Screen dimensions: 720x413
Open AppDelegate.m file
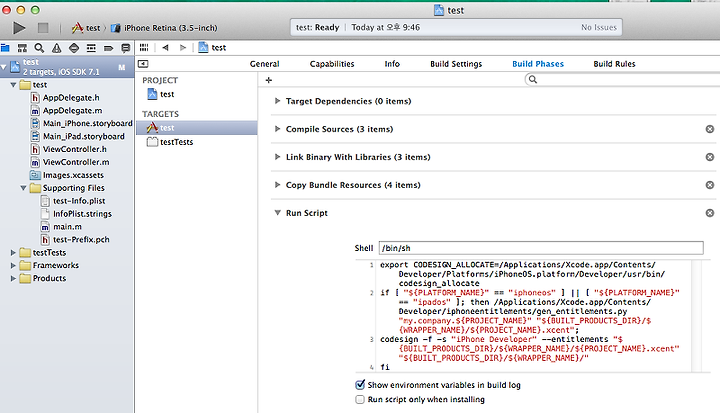(67, 111)
